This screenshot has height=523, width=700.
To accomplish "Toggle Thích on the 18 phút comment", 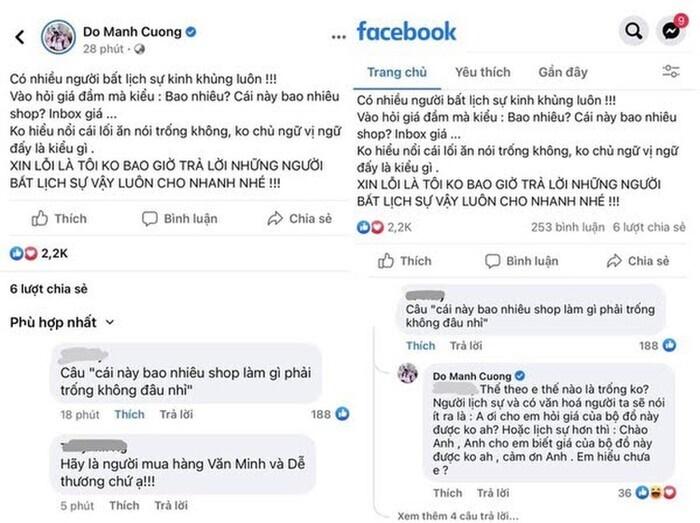I will 129,413.
